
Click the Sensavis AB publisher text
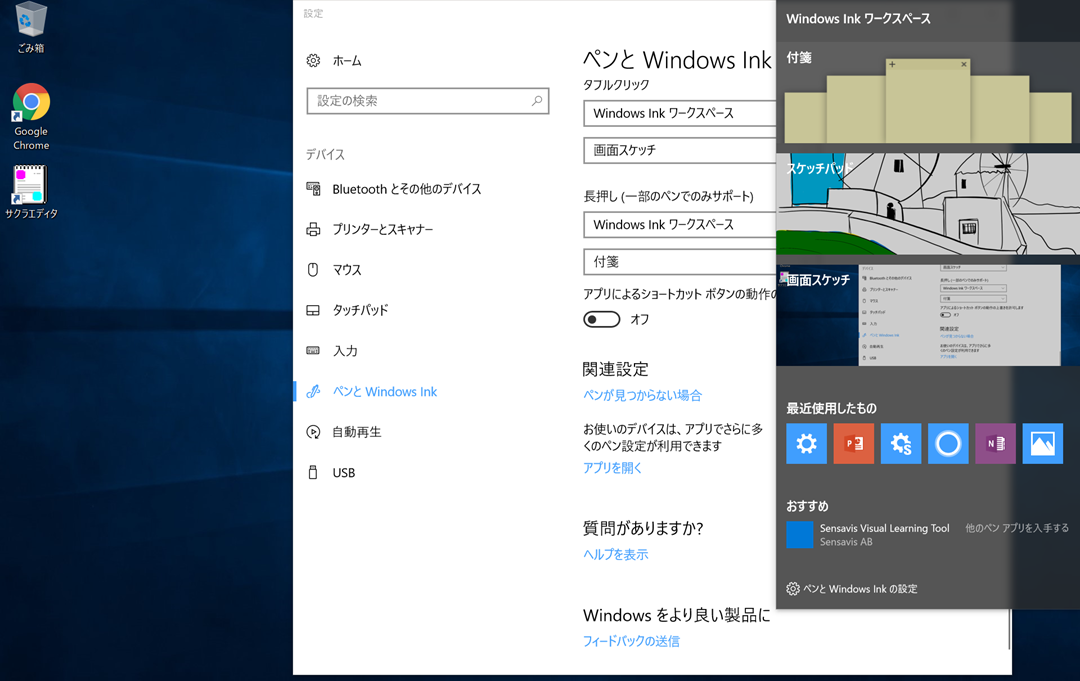[x=846, y=543]
